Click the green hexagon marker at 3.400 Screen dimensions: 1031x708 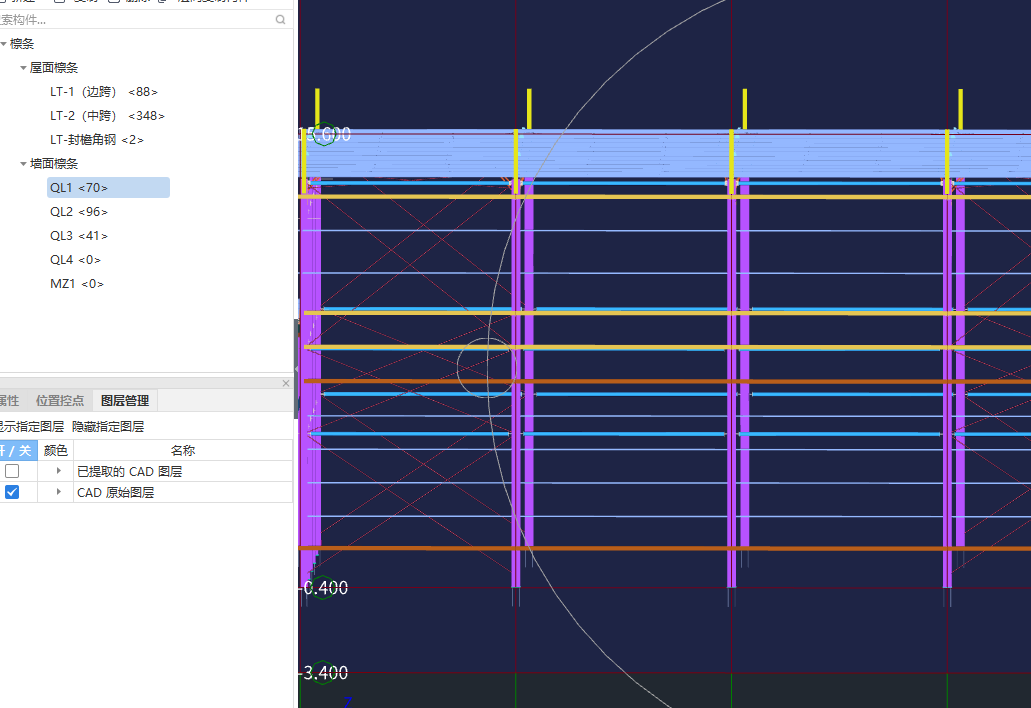point(323,673)
